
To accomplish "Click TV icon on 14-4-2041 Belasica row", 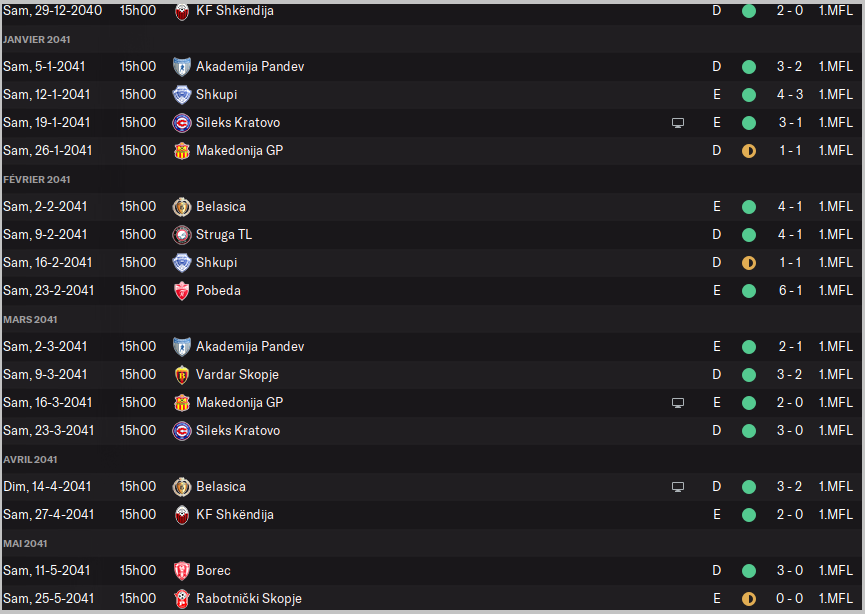I will pyautogui.click(x=678, y=487).
